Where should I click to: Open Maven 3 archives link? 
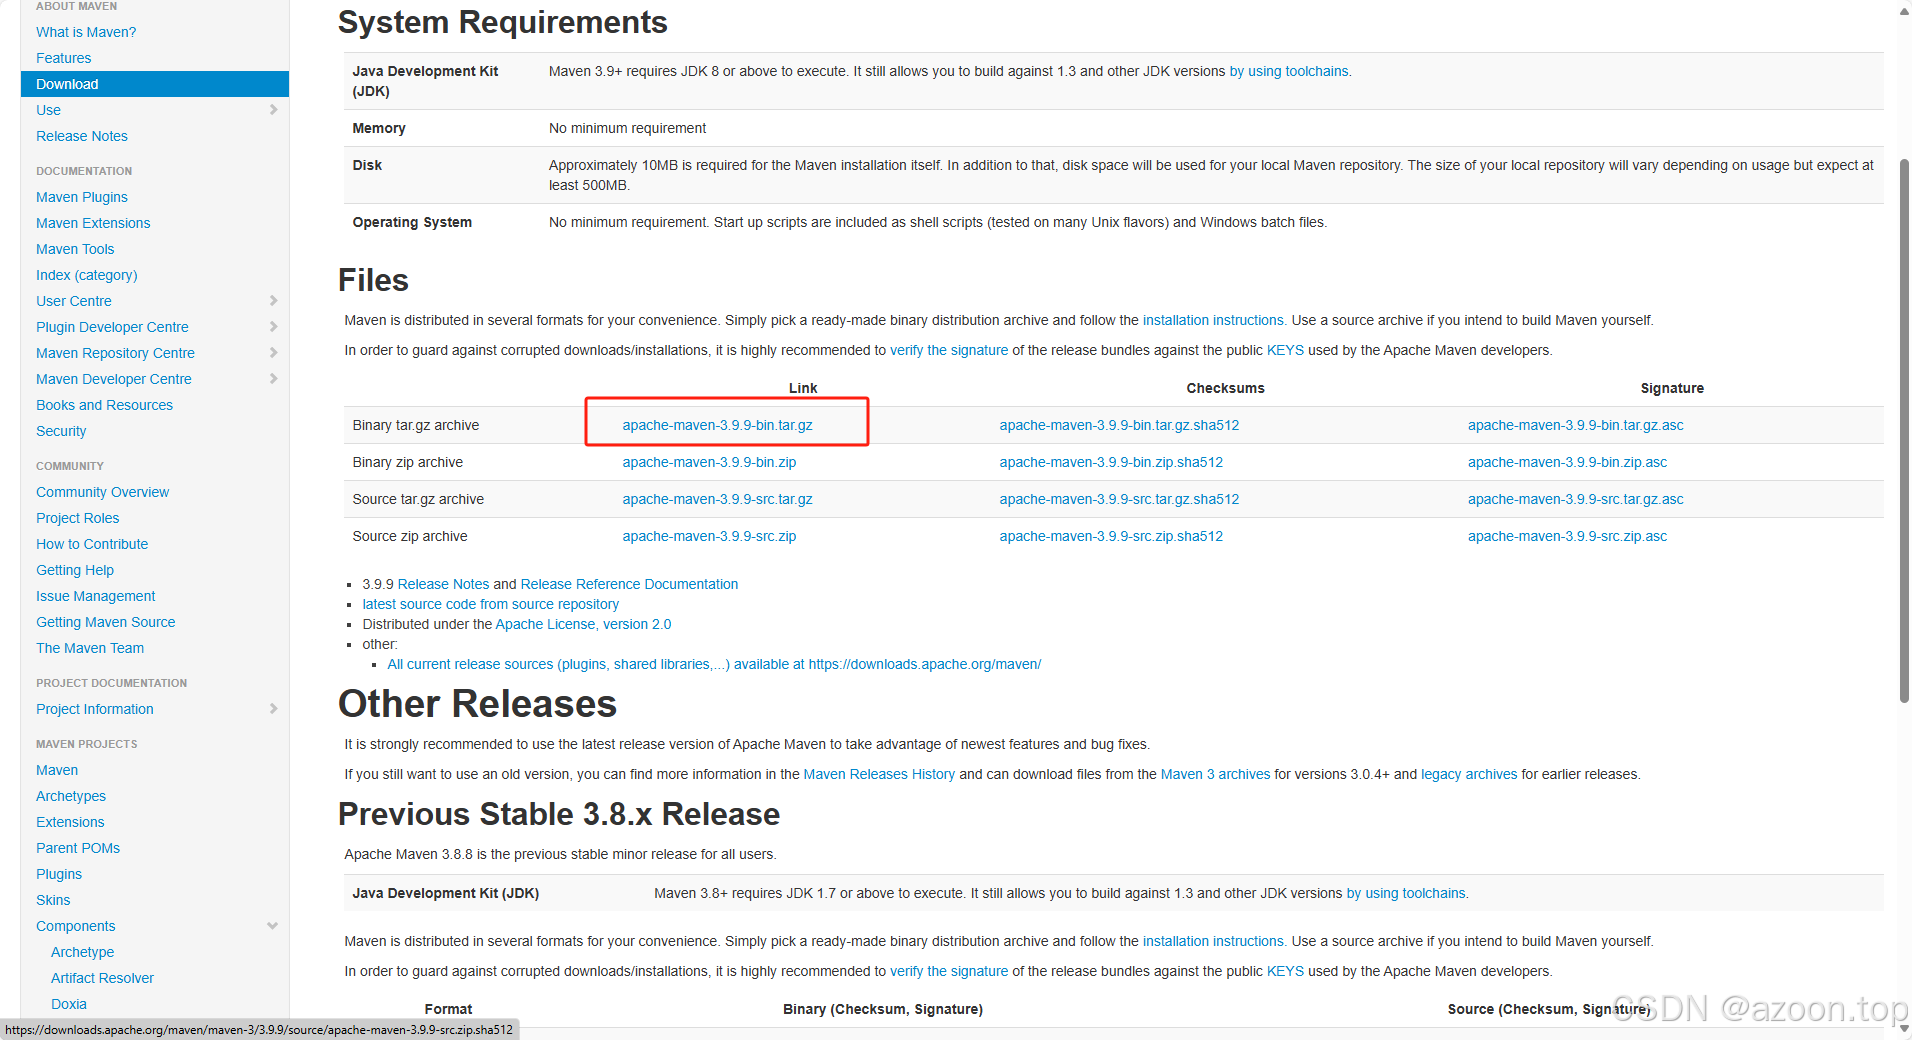(1215, 774)
